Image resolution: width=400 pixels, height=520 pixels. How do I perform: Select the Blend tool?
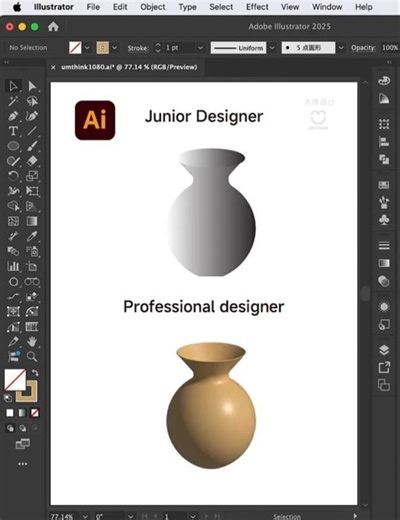pos(13,251)
